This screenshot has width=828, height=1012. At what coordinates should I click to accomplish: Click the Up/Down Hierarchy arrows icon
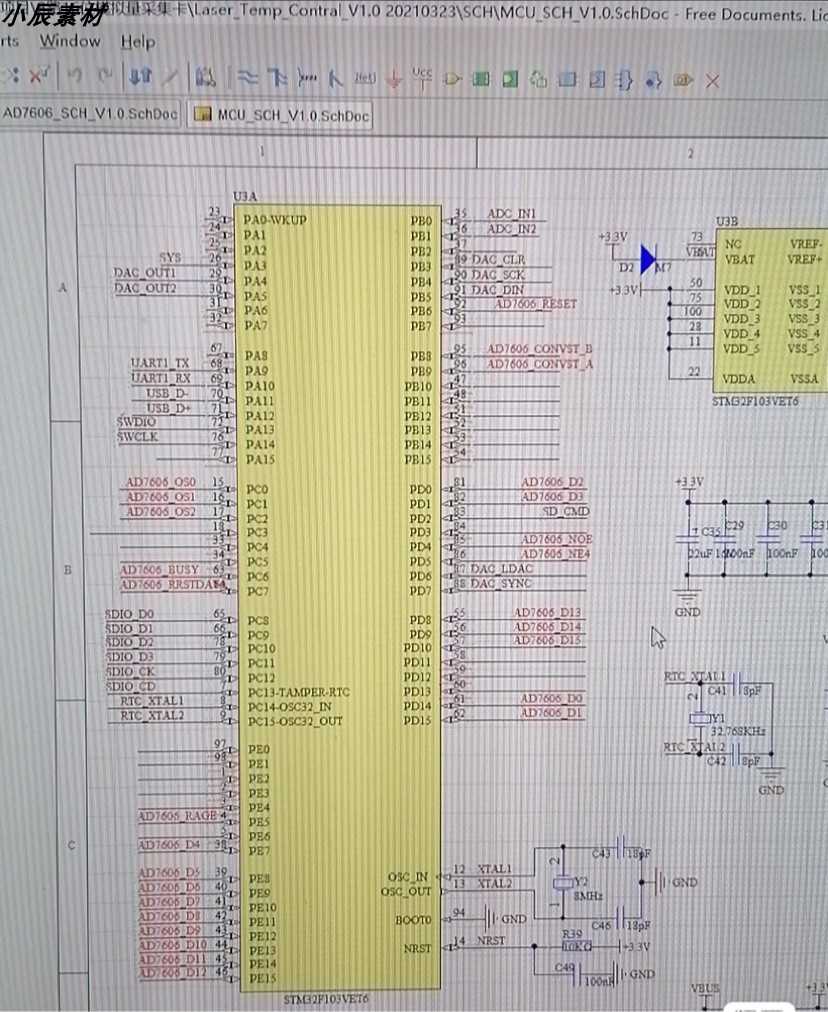click(140, 77)
